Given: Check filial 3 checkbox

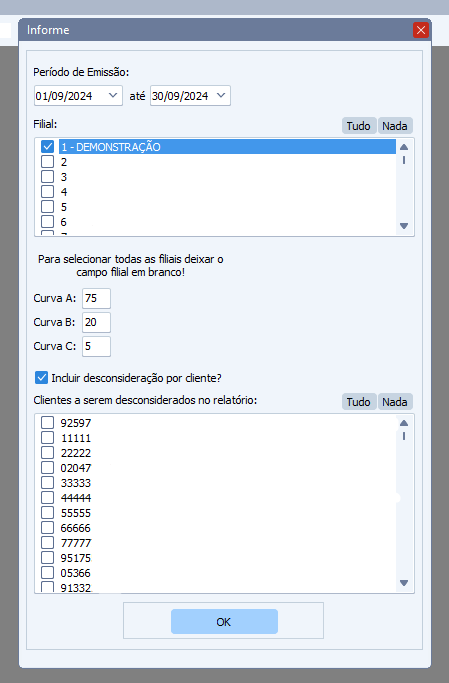Looking at the screenshot, I should 47,177.
